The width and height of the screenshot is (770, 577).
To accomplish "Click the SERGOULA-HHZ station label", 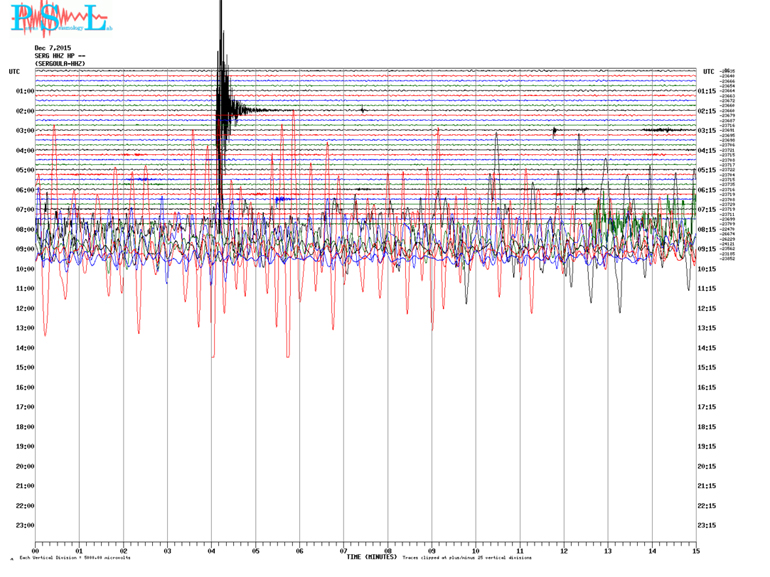I will click(59, 63).
